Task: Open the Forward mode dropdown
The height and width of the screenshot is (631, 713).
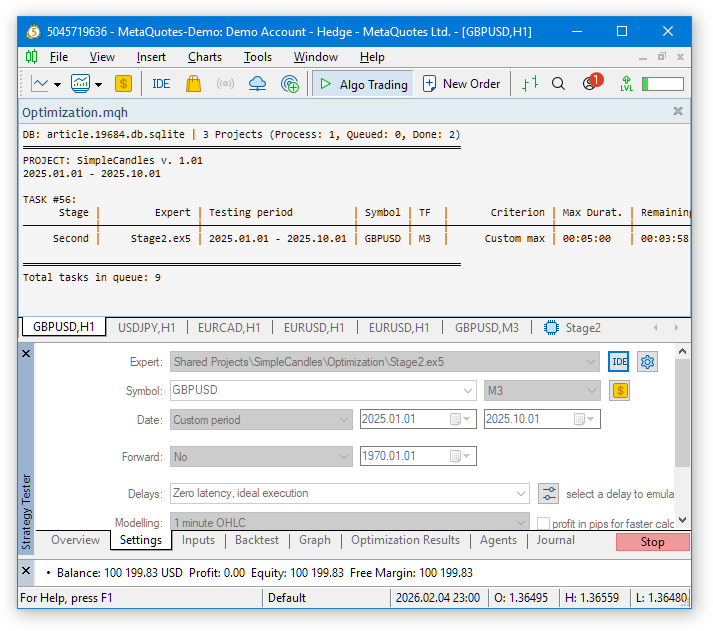Action: click(261, 456)
